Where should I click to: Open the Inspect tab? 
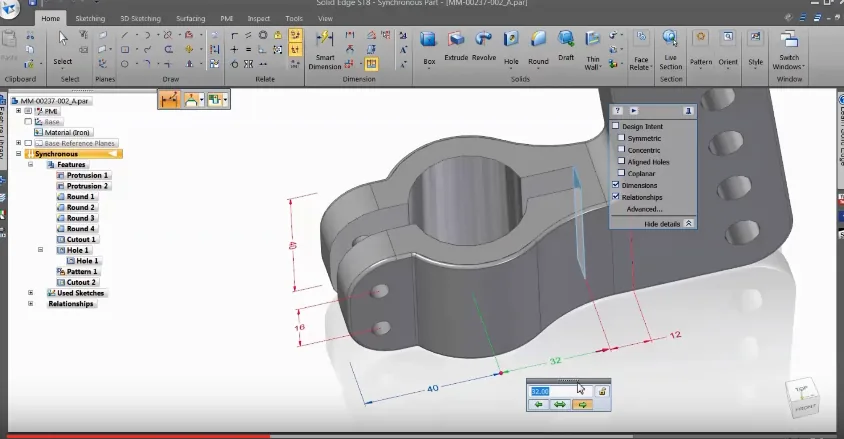[x=258, y=18]
